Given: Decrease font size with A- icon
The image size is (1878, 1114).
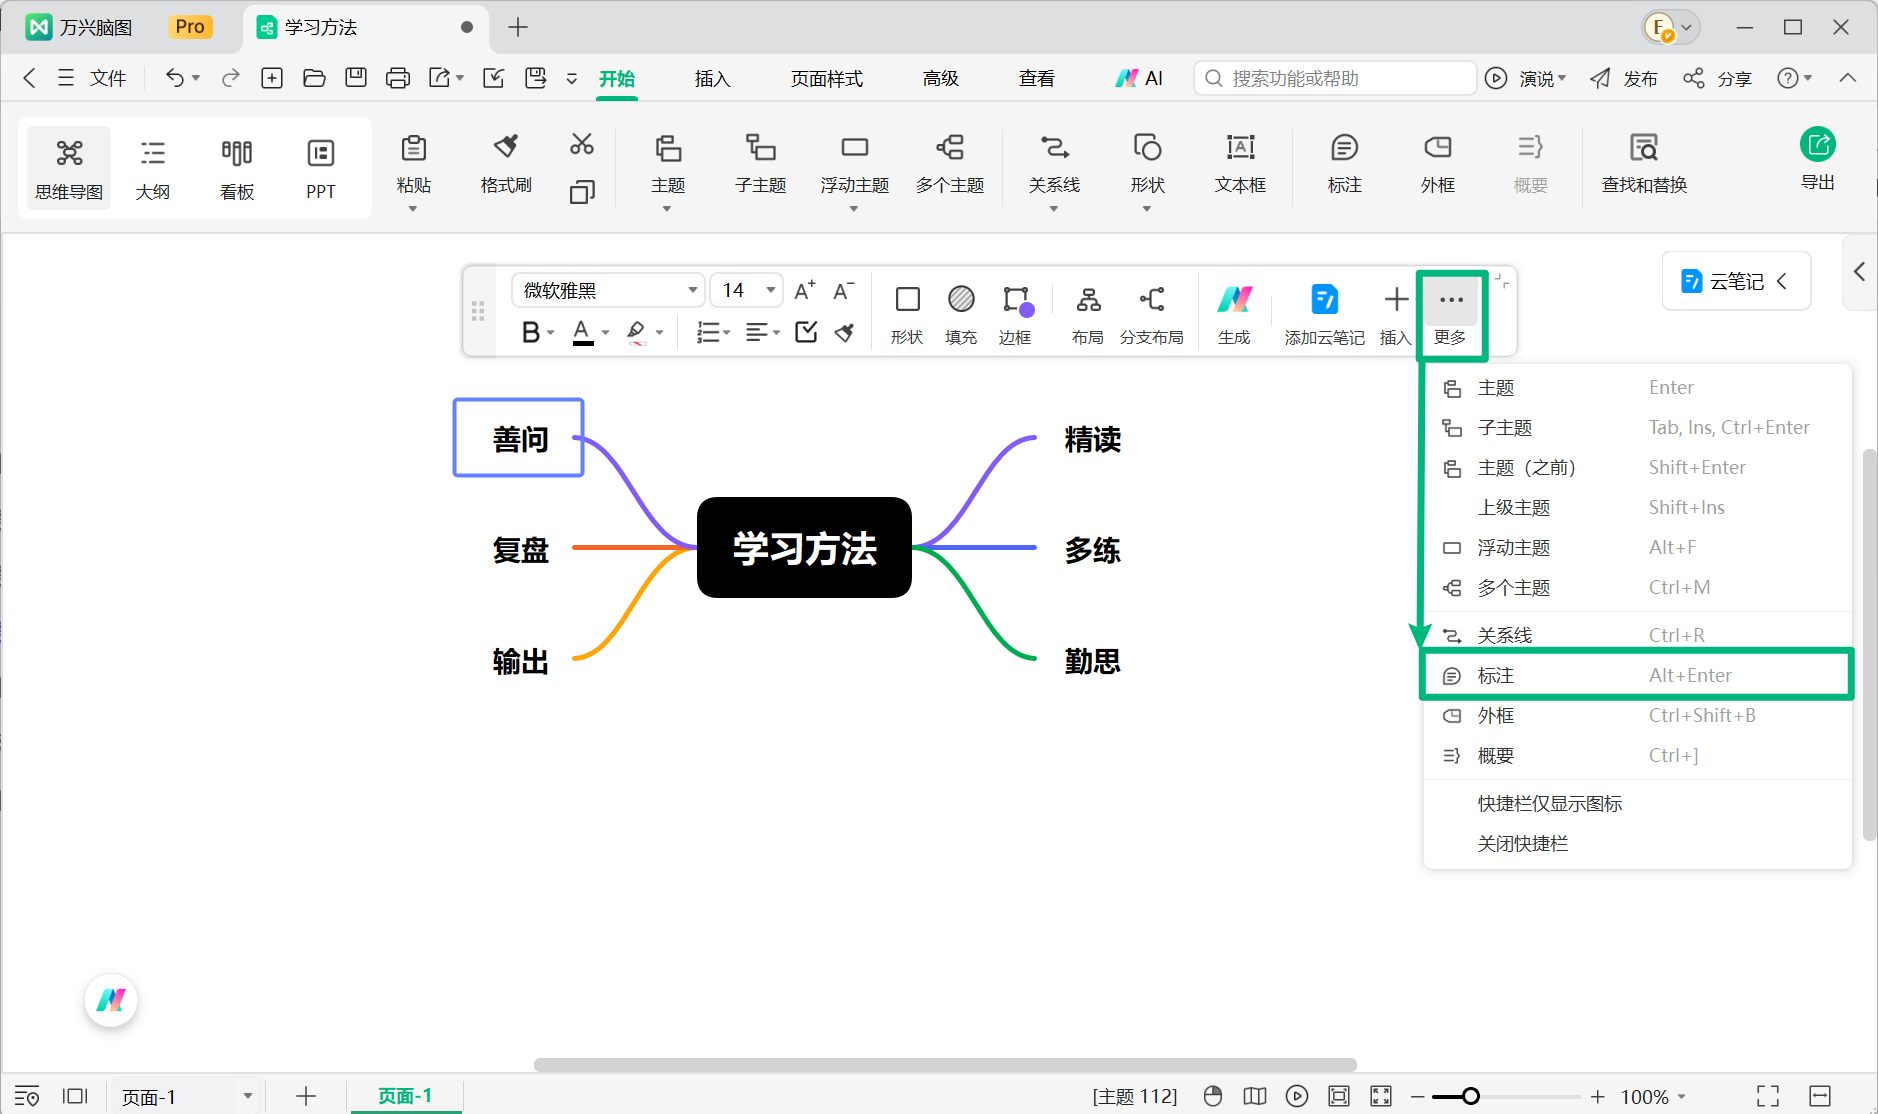Looking at the screenshot, I should coord(844,291).
